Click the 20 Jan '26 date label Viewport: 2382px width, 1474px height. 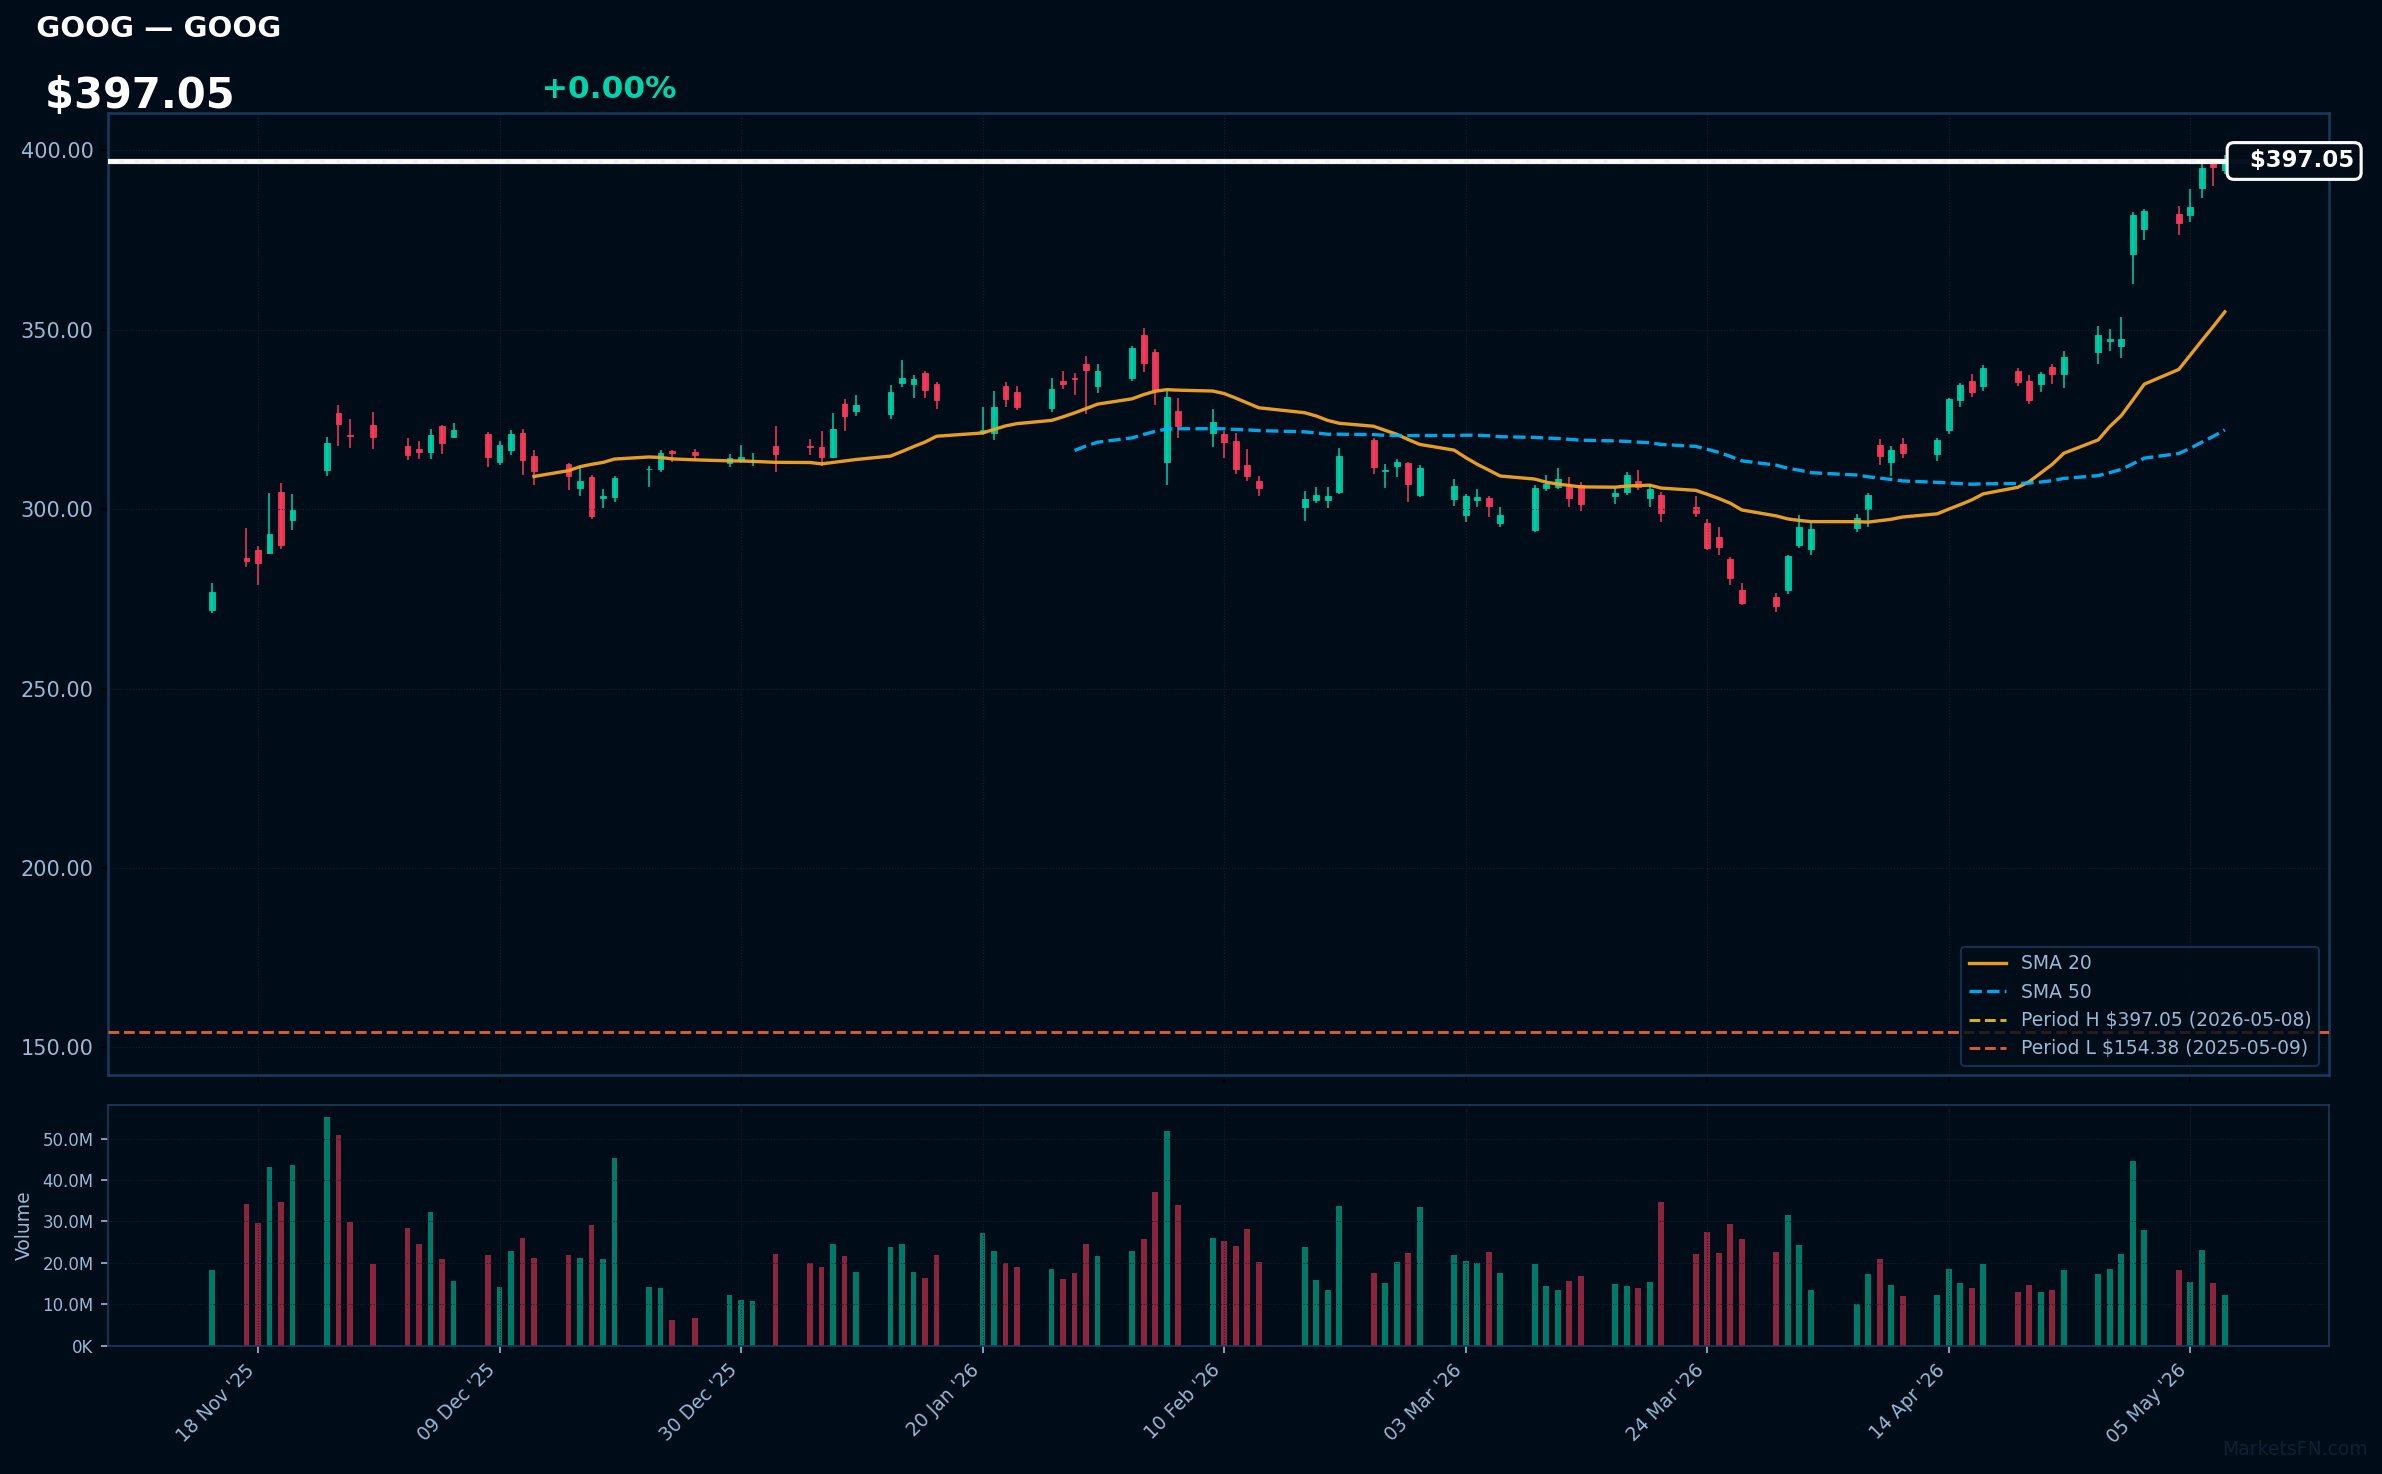click(941, 1401)
